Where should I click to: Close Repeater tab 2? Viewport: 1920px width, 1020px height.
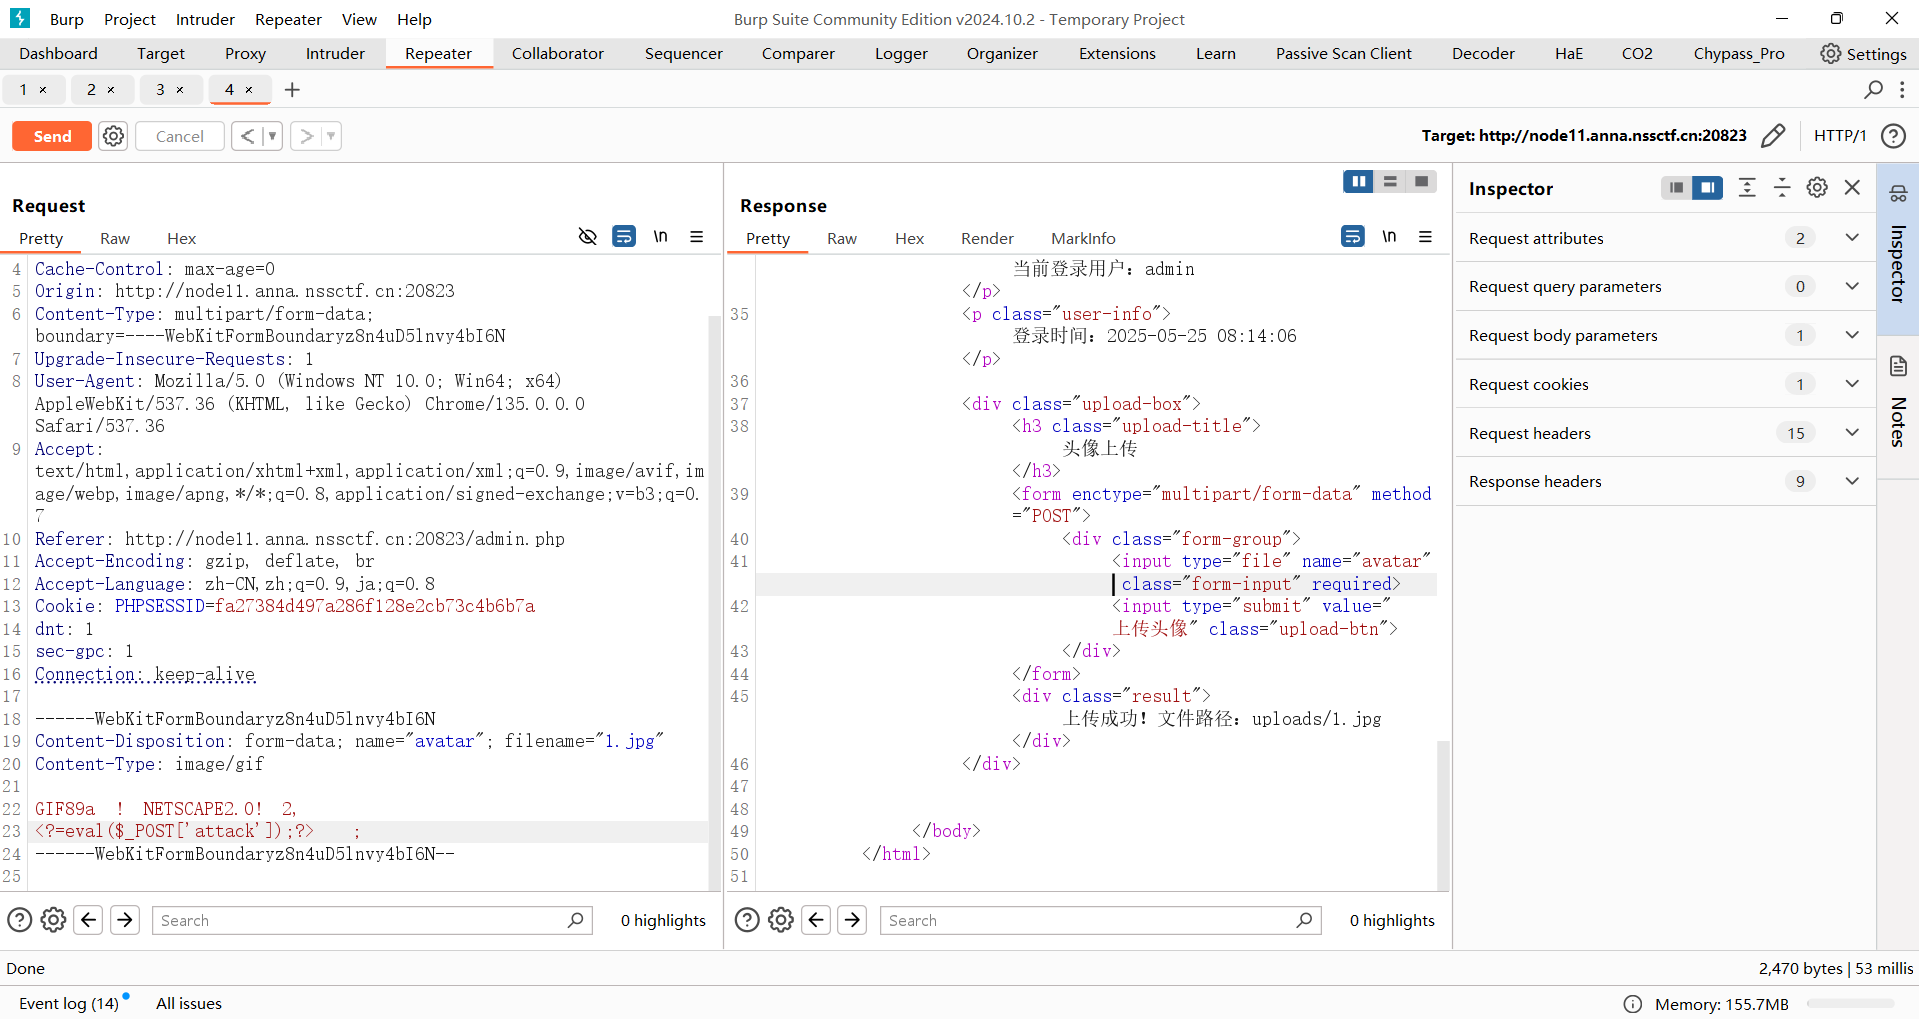tap(111, 90)
